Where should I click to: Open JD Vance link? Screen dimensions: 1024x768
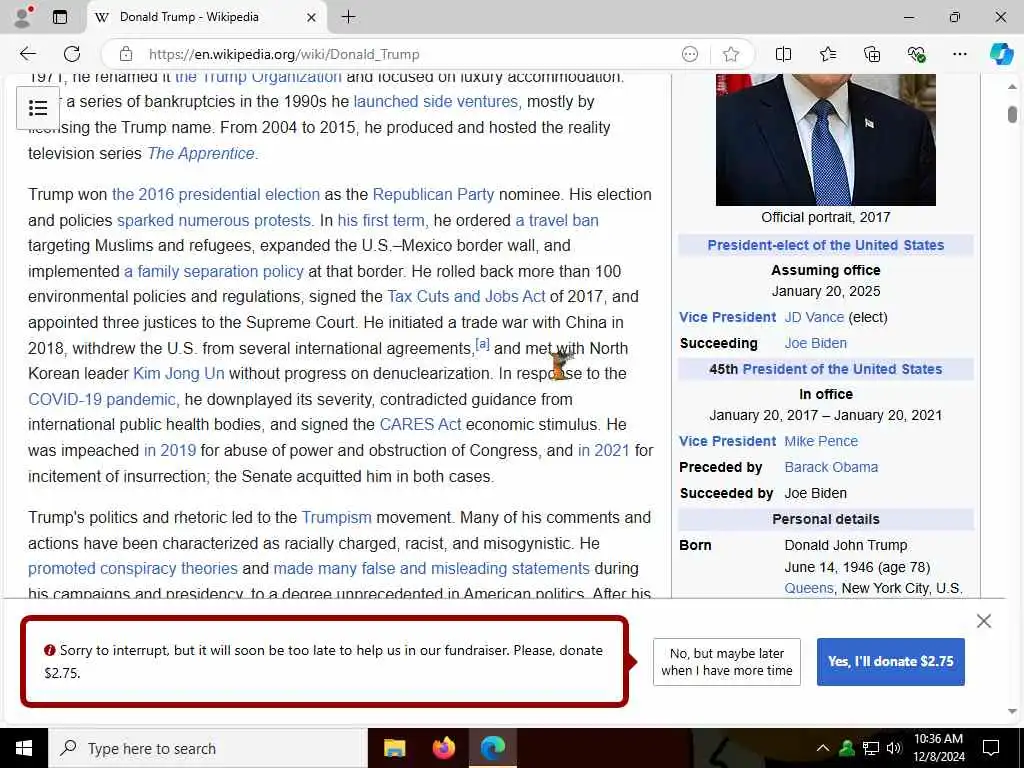(814, 317)
